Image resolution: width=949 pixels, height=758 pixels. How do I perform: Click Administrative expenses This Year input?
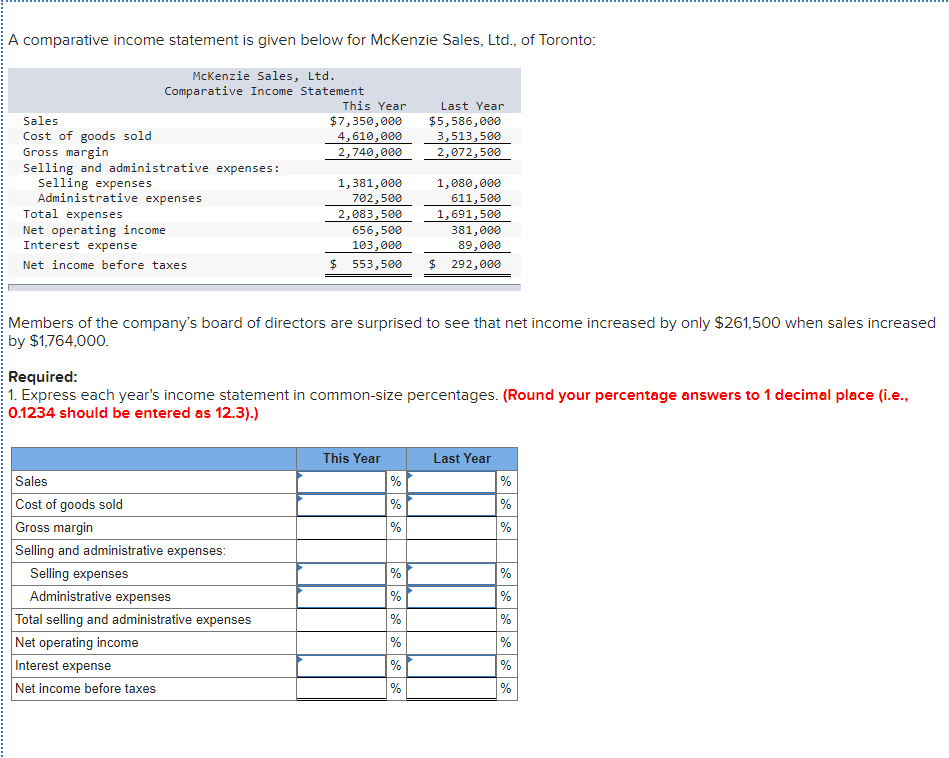pyautogui.click(x=341, y=596)
